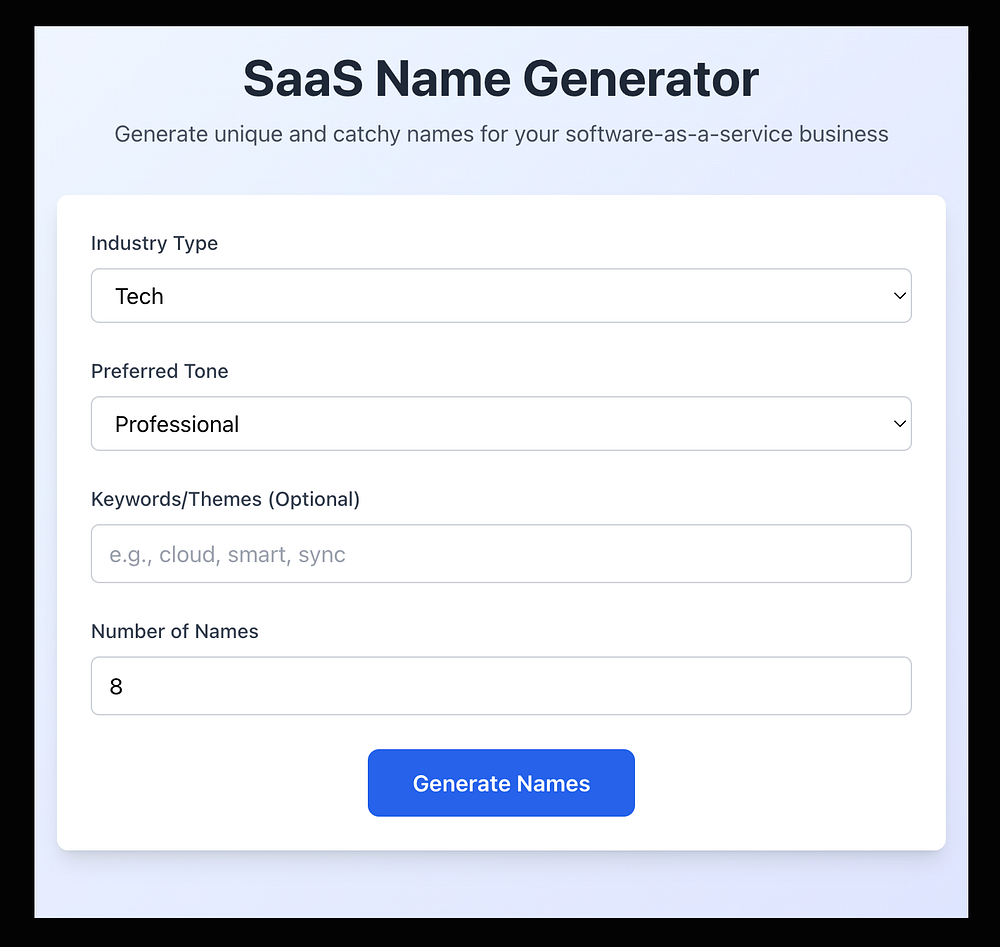The image size is (1000, 947).
Task: Select the Professional value text
Action: tap(177, 424)
